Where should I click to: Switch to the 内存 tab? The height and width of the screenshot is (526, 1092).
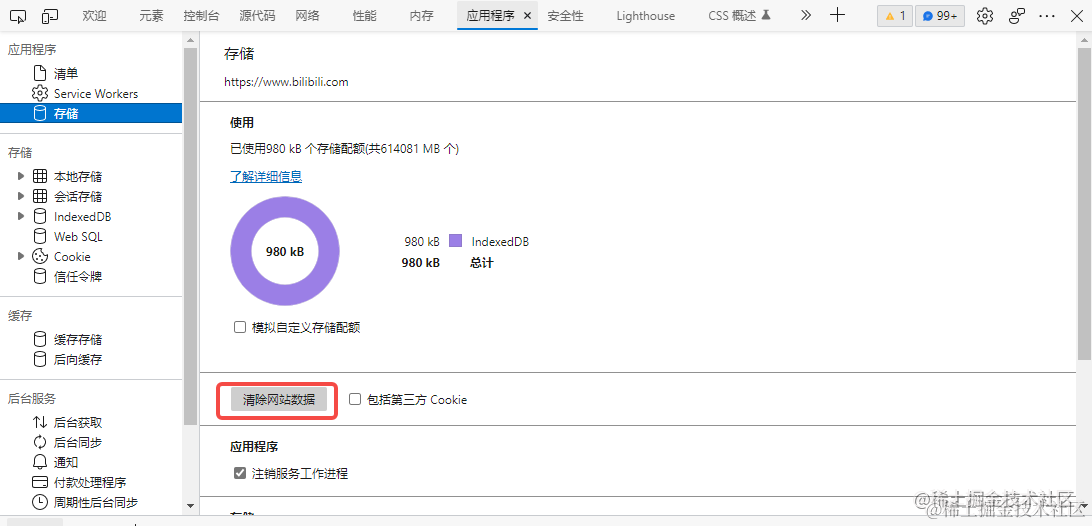(421, 16)
